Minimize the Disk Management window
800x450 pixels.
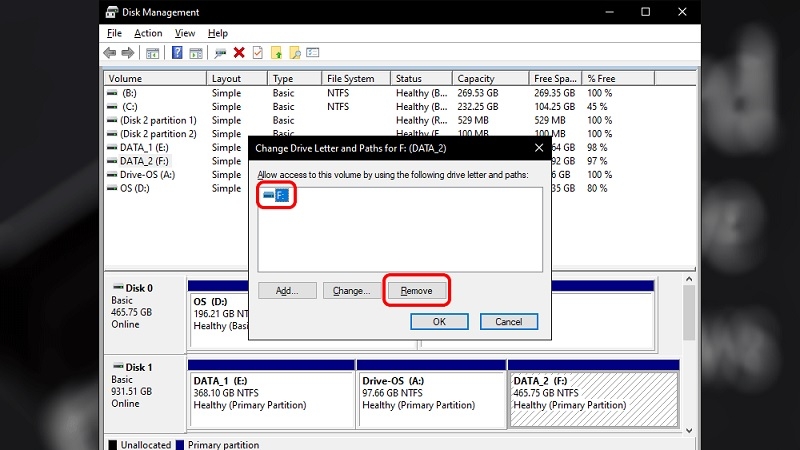click(x=609, y=12)
